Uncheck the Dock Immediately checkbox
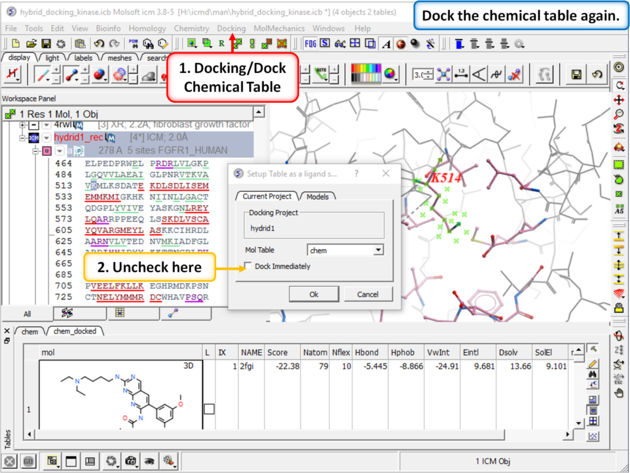The image size is (630, 473). point(248,266)
